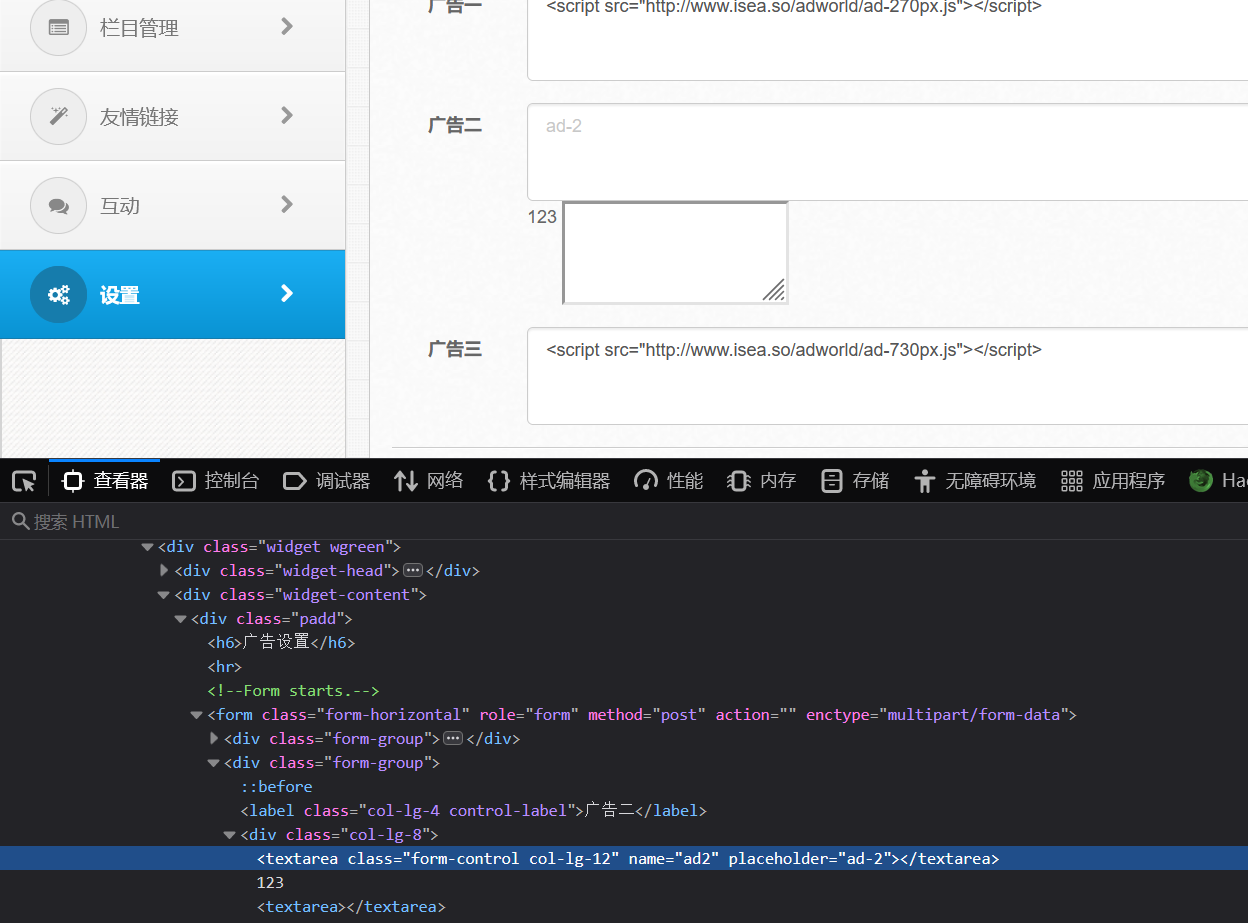
Task: Click the ellipsis badge in widget-head row
Action: (x=413, y=571)
